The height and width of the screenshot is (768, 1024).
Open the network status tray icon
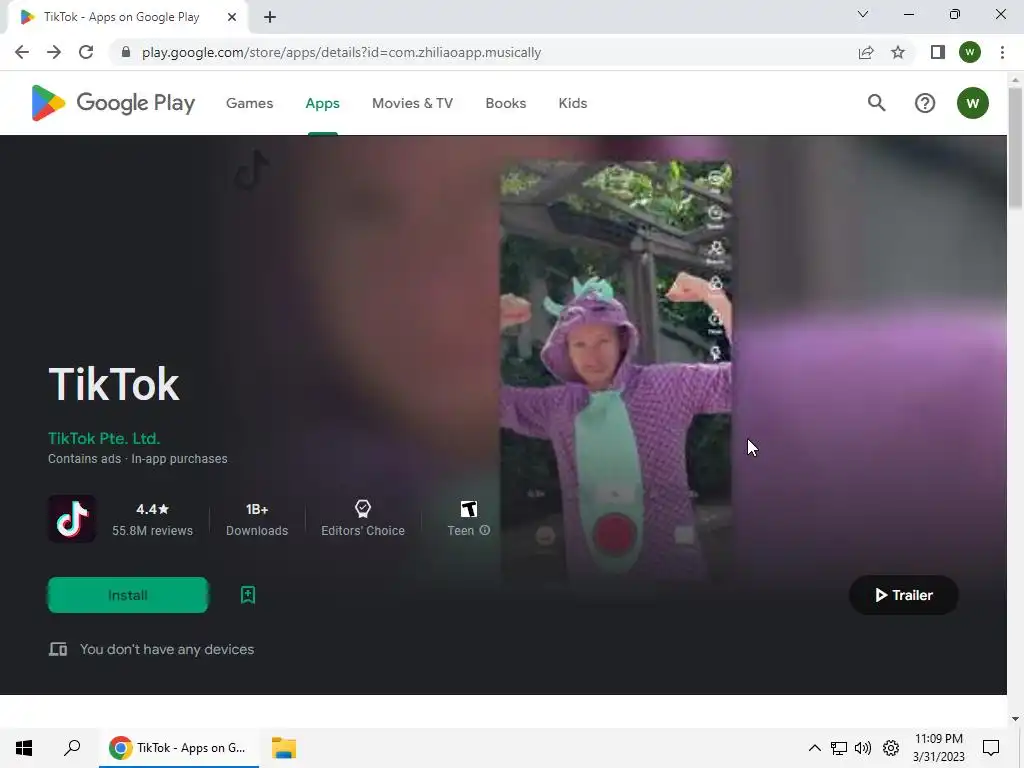tap(839, 748)
